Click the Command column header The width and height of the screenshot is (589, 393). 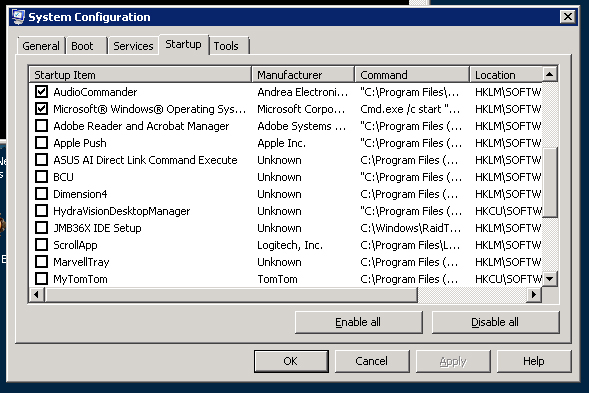[412, 75]
